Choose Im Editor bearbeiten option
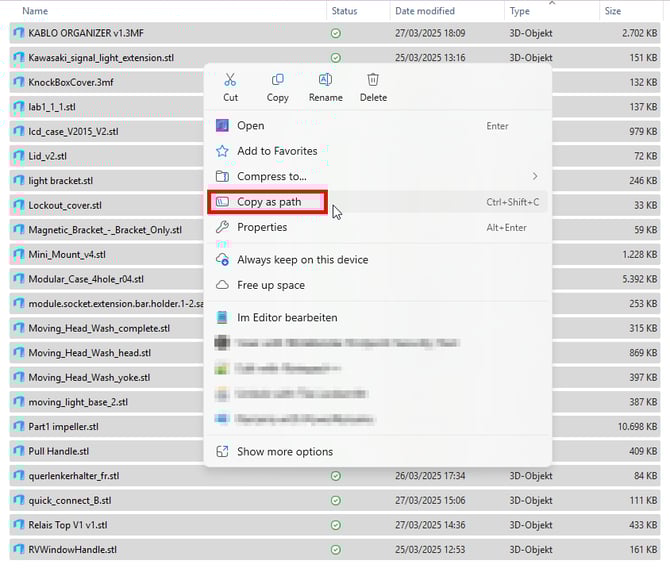 point(287,318)
